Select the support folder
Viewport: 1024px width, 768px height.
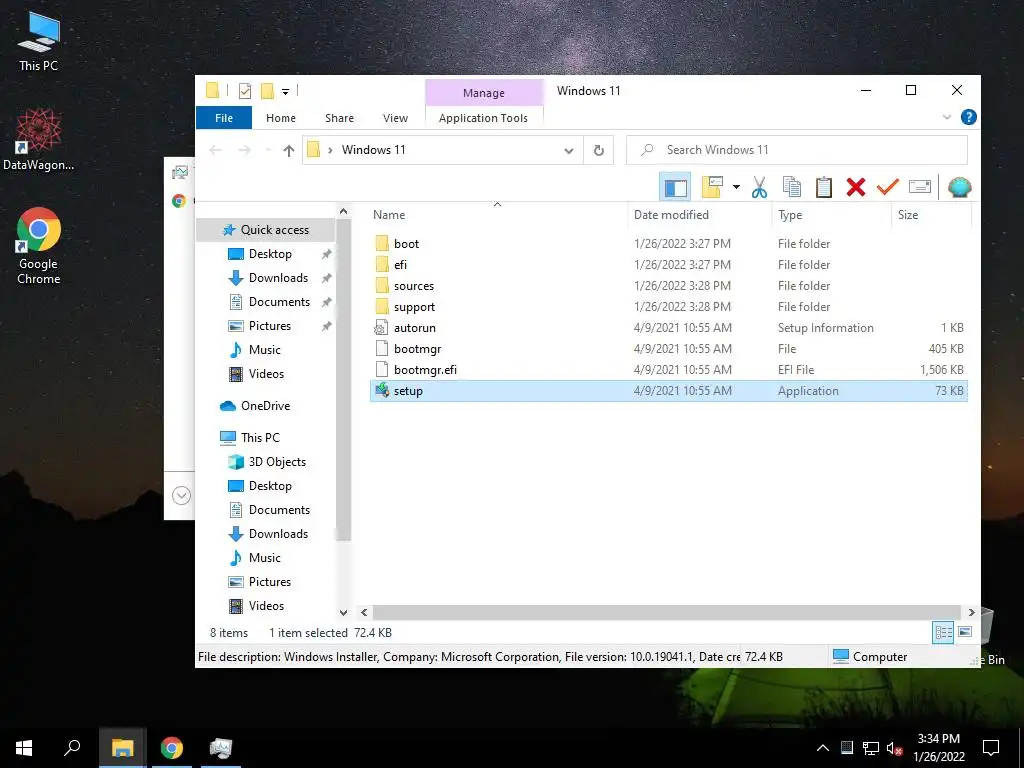(668, 307)
